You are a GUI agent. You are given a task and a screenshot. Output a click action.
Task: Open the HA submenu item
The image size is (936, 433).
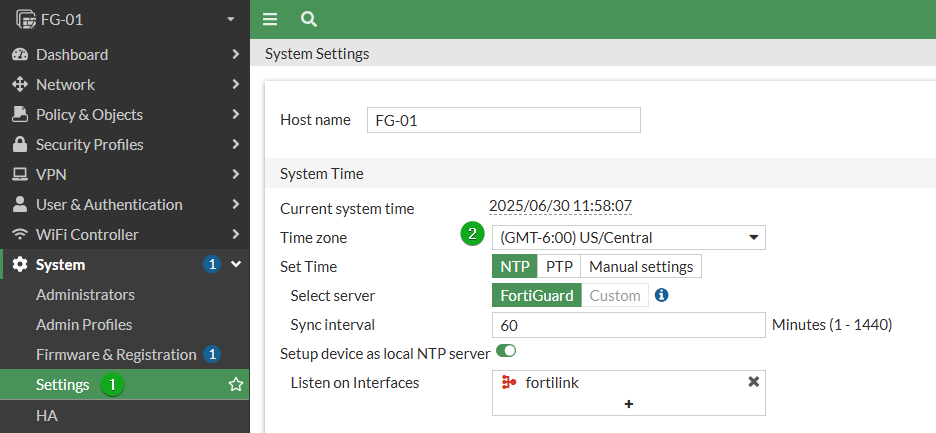coord(47,415)
